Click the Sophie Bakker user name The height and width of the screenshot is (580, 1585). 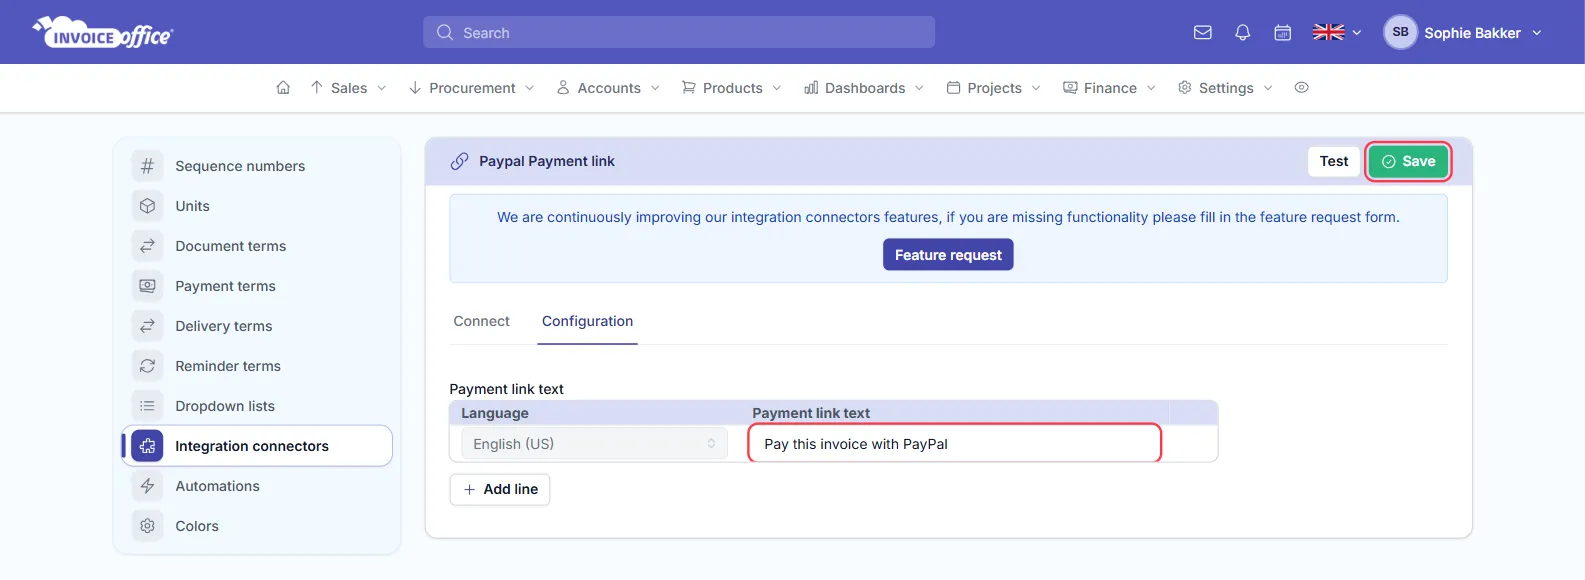(x=1472, y=33)
